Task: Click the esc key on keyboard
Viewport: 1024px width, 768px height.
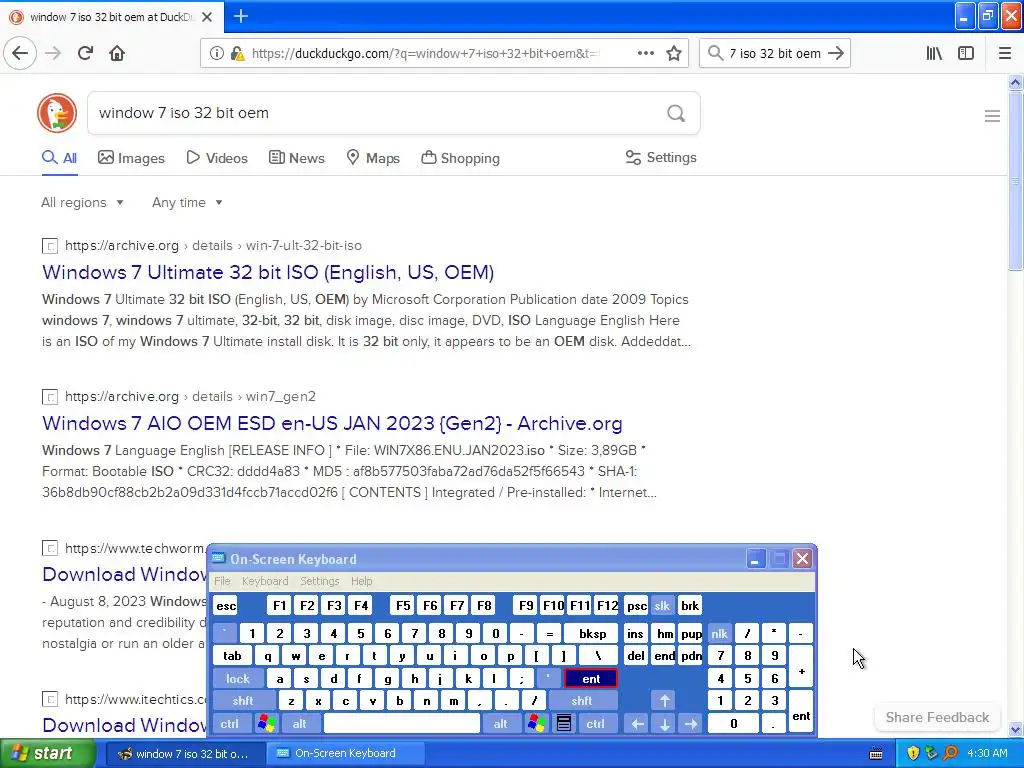Action: pos(226,605)
